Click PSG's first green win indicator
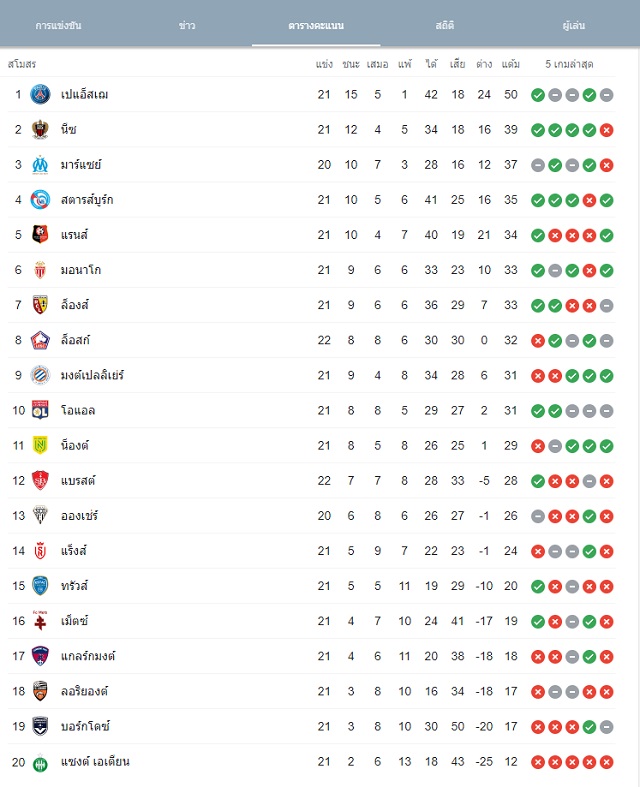640x787 pixels. 538,95
